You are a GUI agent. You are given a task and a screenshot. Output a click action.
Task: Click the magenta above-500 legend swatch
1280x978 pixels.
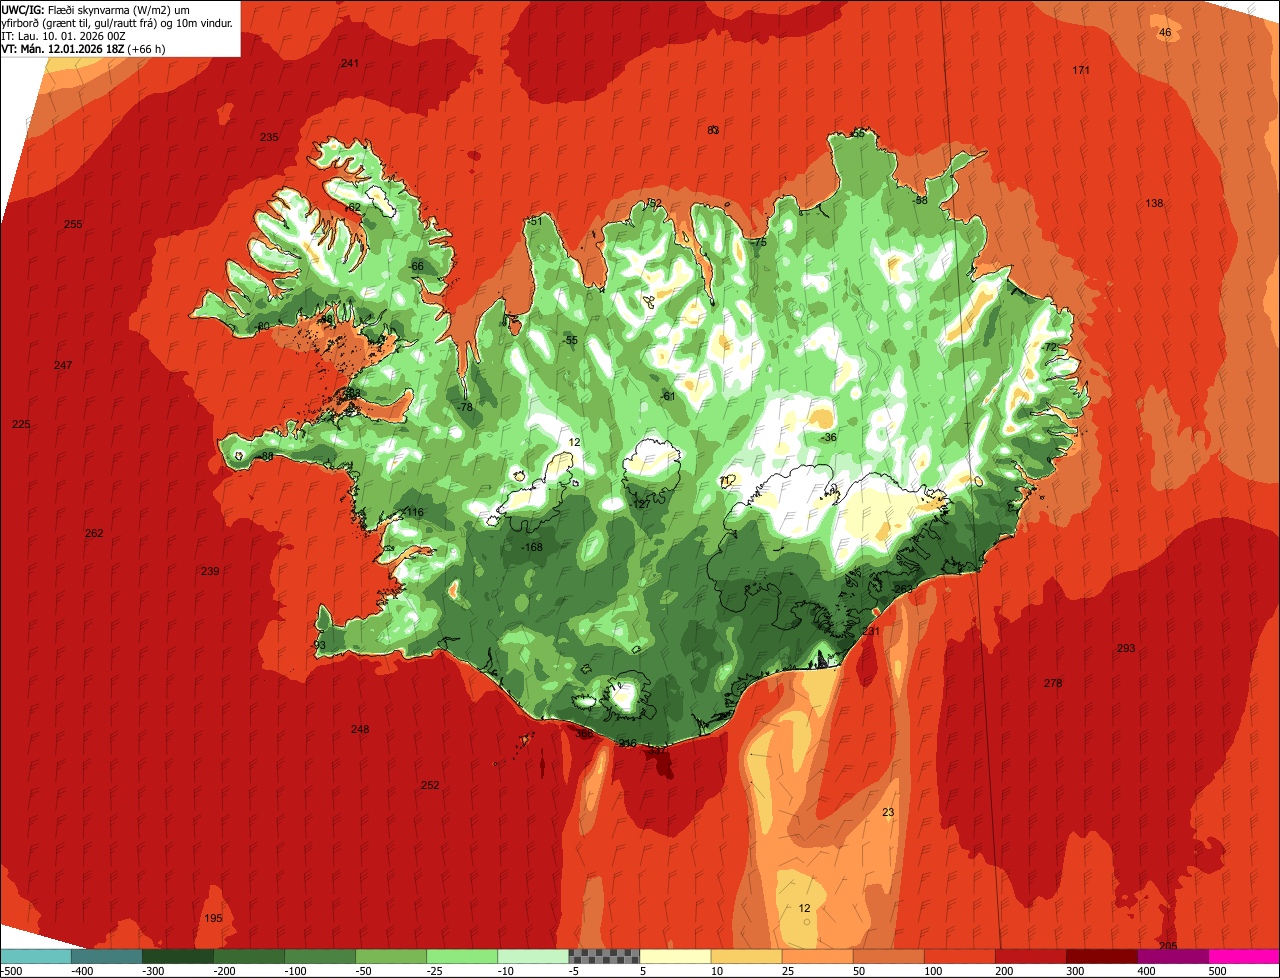point(1244,956)
